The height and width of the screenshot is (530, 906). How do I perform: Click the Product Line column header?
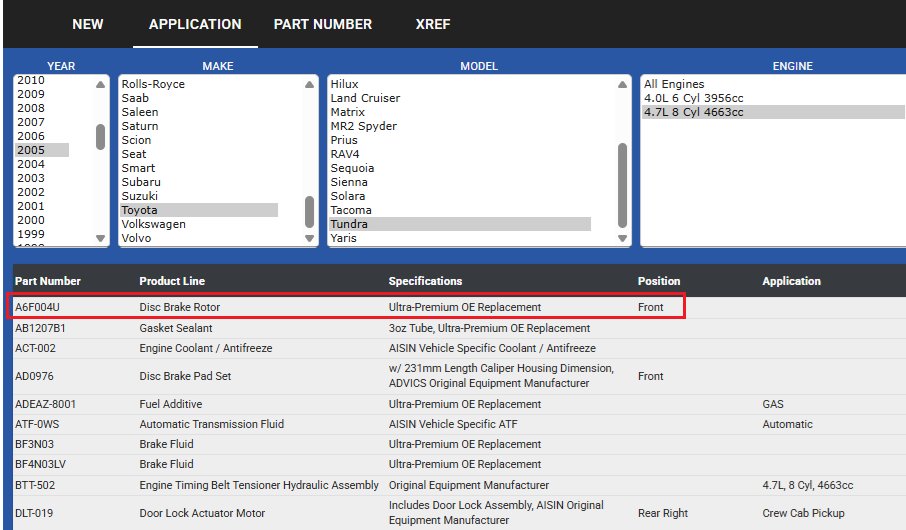pos(172,281)
